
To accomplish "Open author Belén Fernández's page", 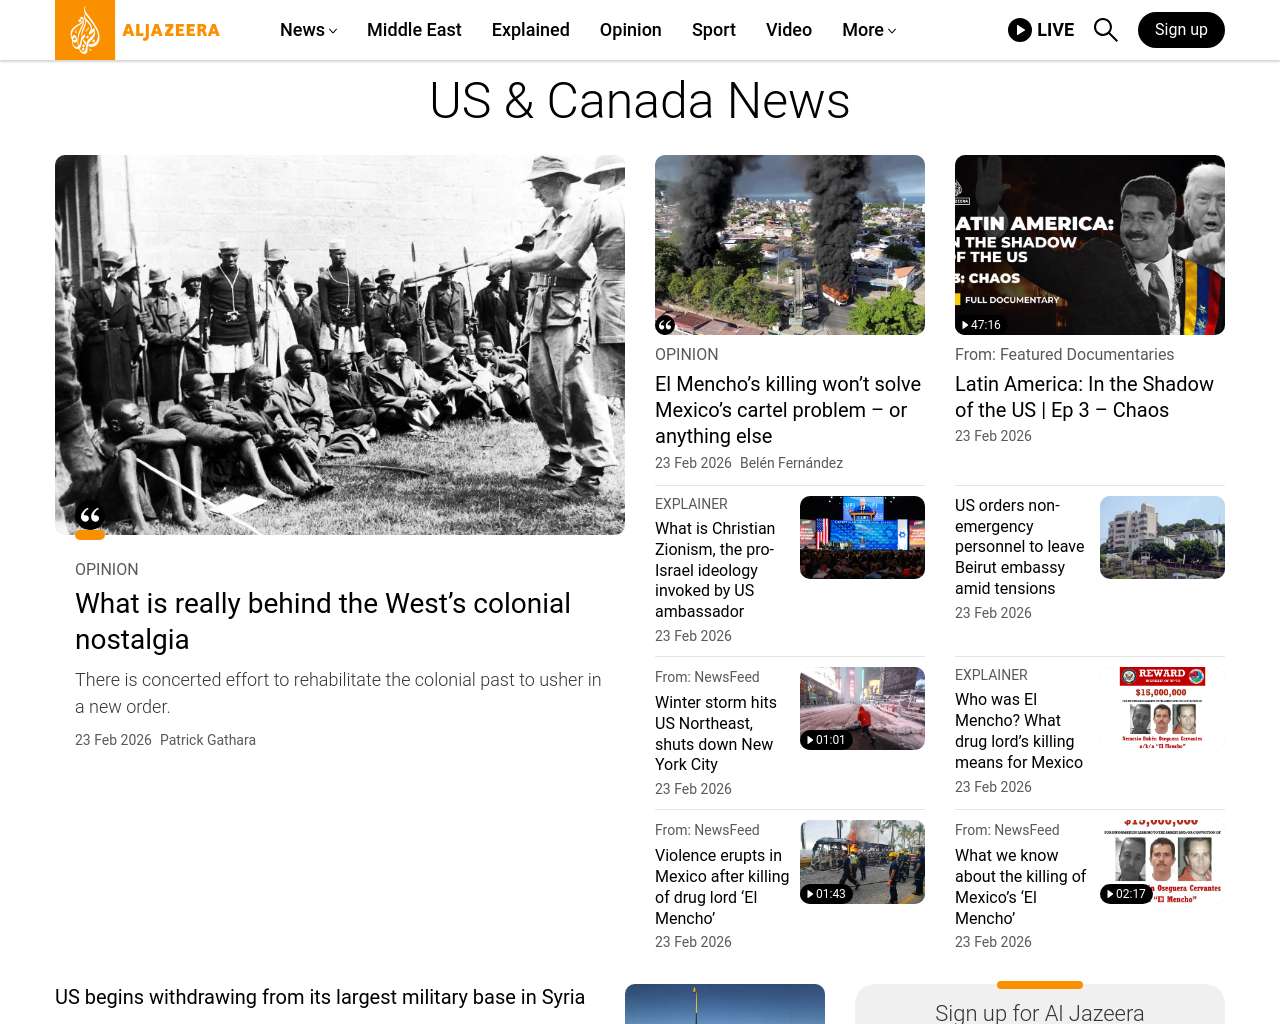I will point(791,463).
